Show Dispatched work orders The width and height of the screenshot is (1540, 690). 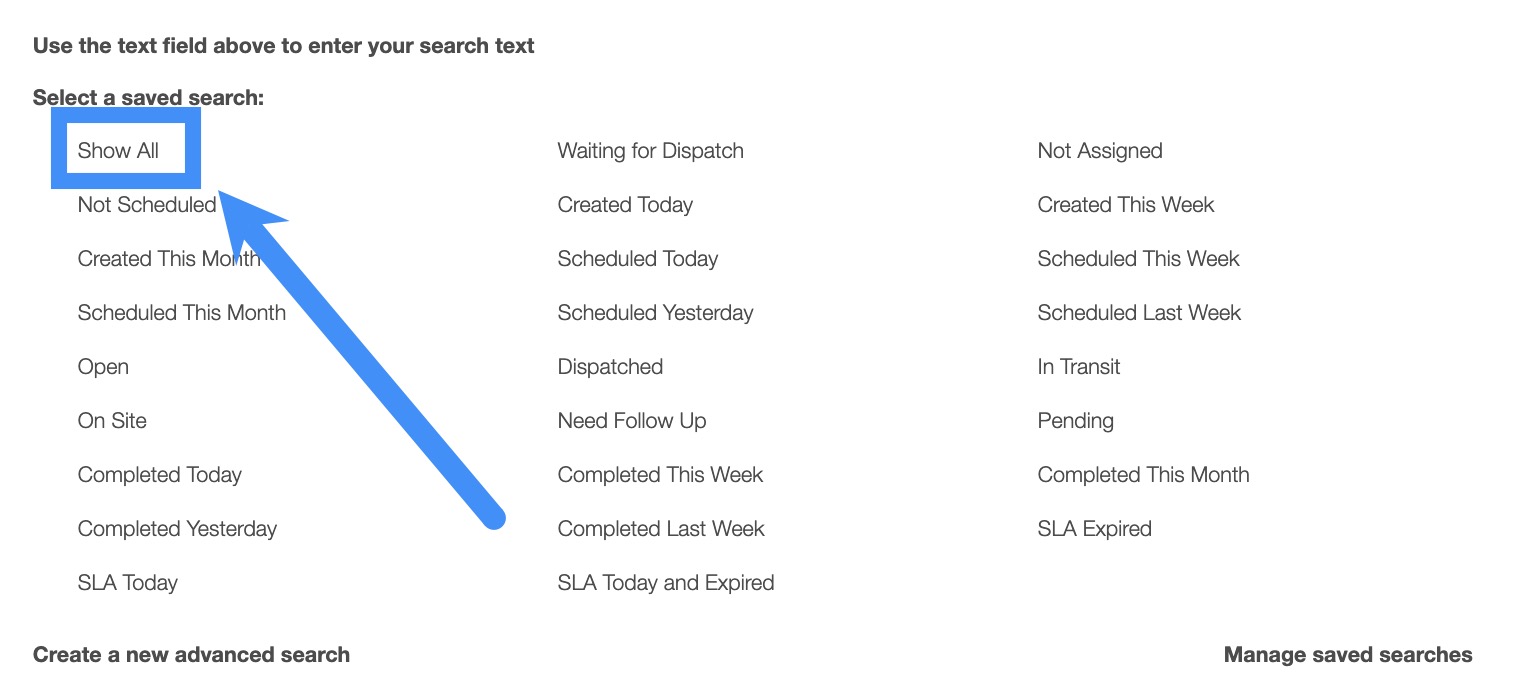coord(610,367)
